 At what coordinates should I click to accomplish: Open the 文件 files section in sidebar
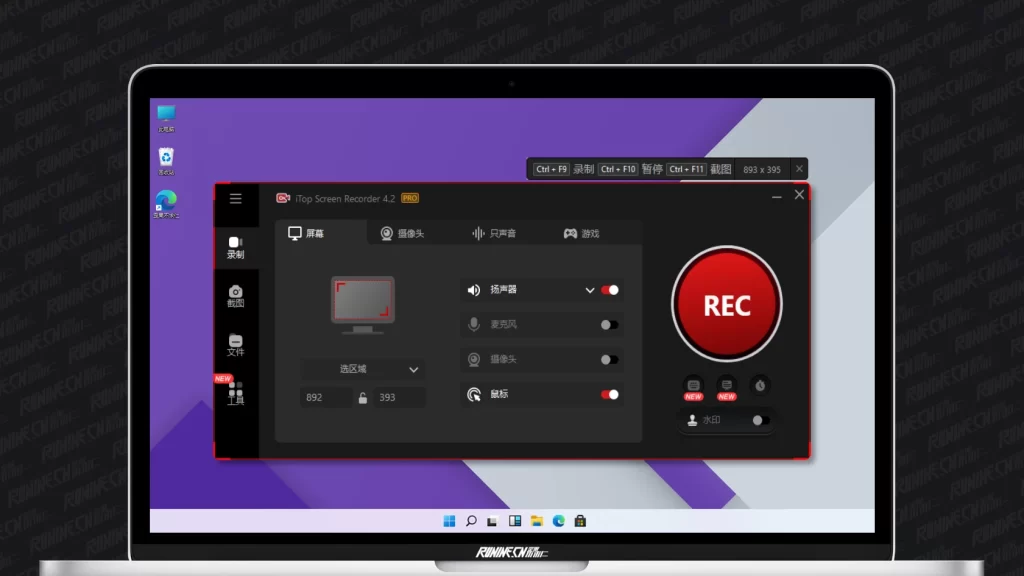236,344
